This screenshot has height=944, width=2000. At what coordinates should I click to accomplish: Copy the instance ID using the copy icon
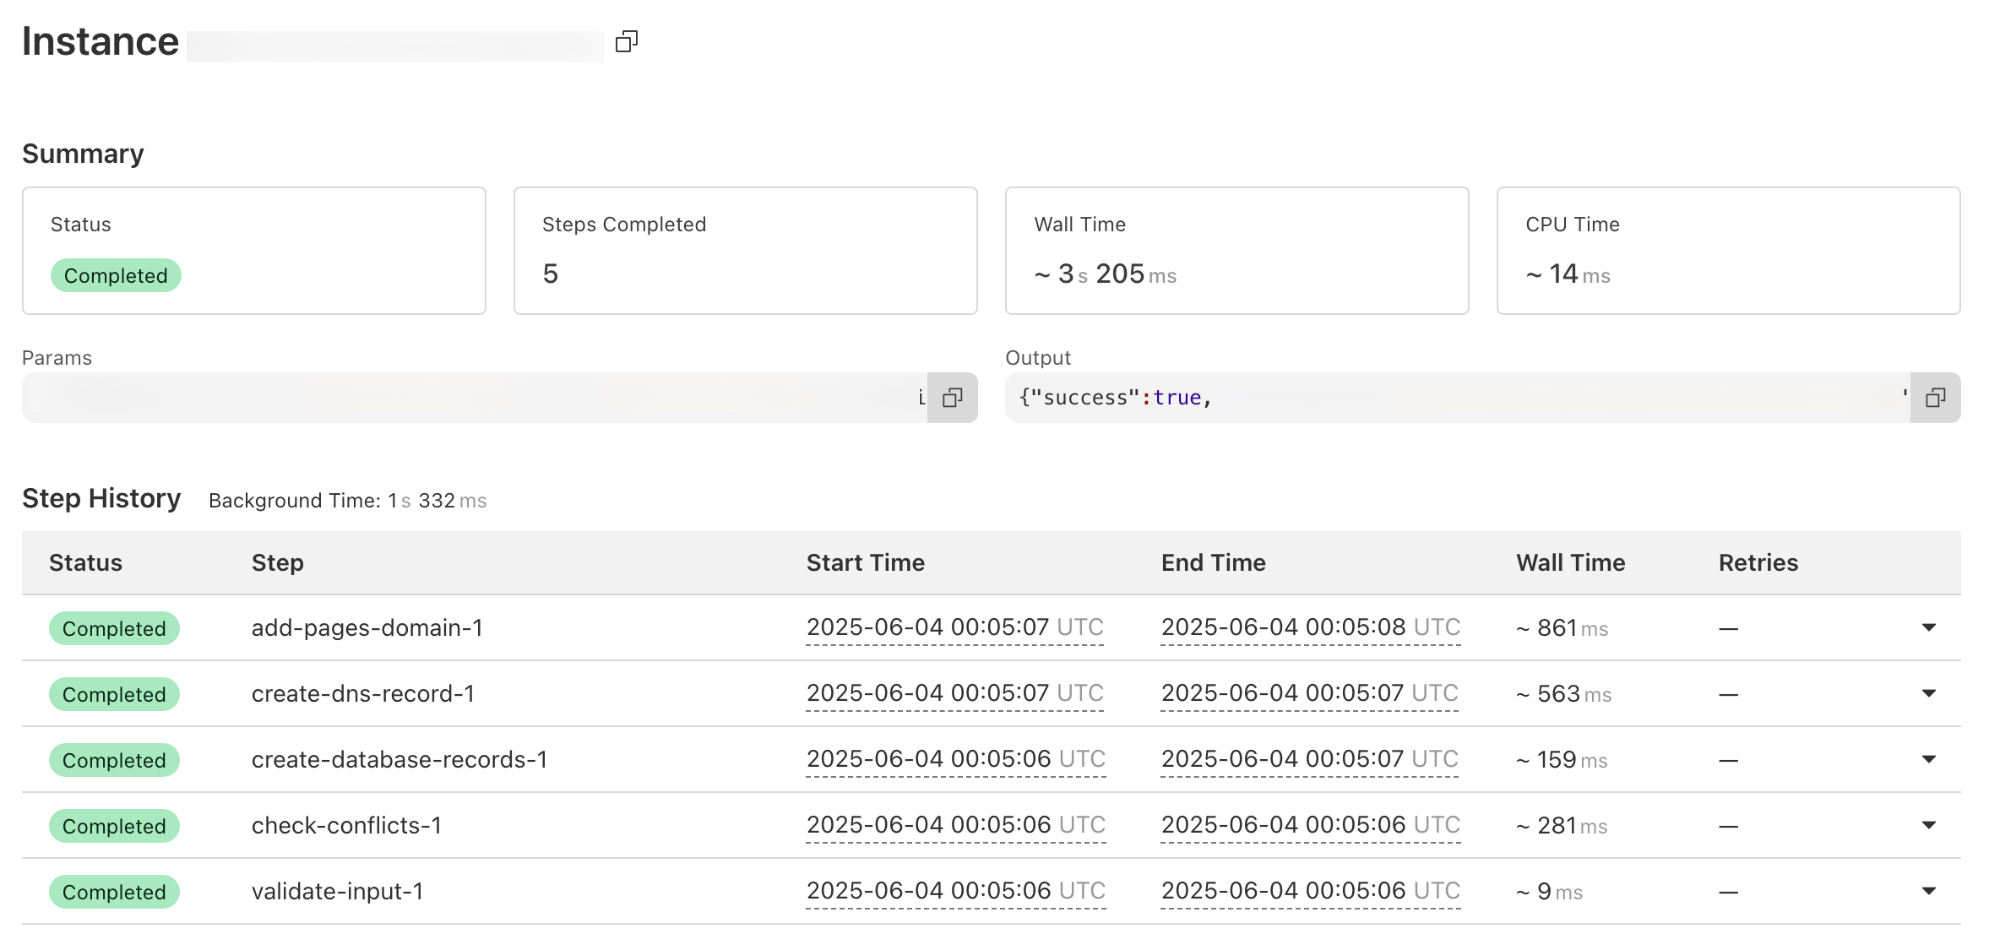628,41
